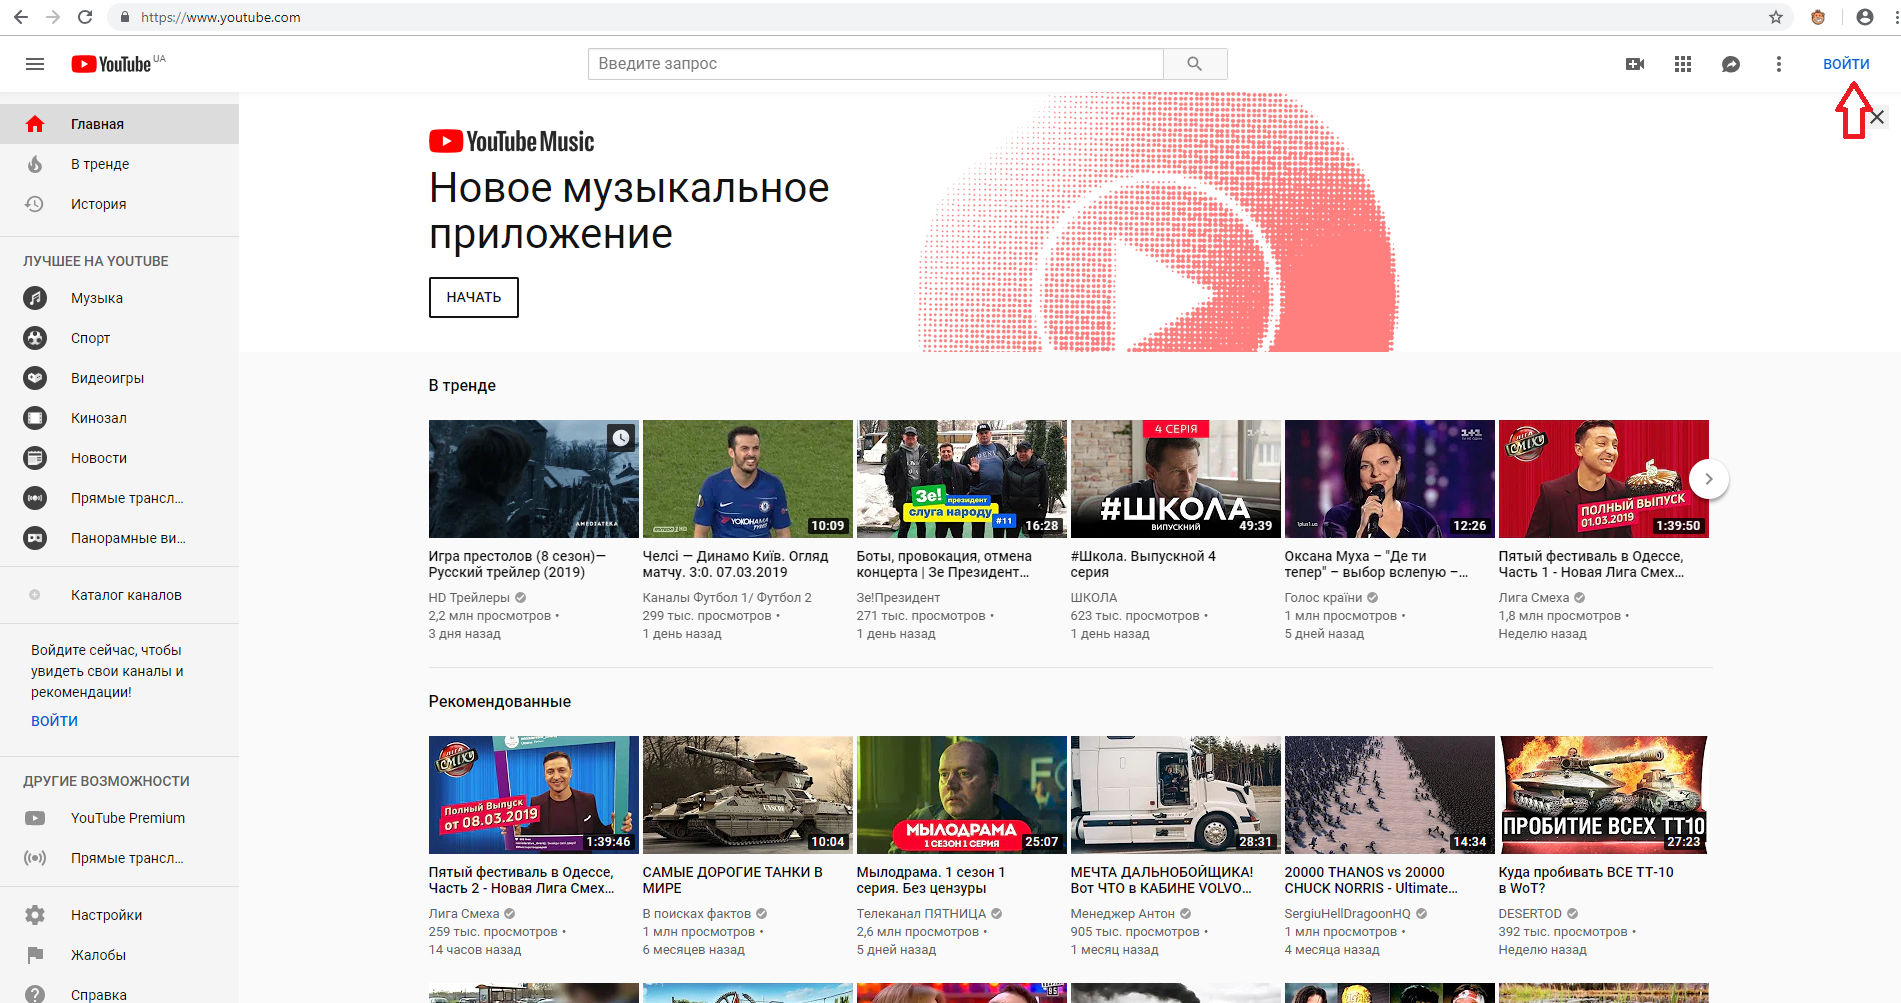This screenshot has width=1901, height=1003.
Task: Open title Боты, провокация, отмена концерта
Action: [944, 564]
